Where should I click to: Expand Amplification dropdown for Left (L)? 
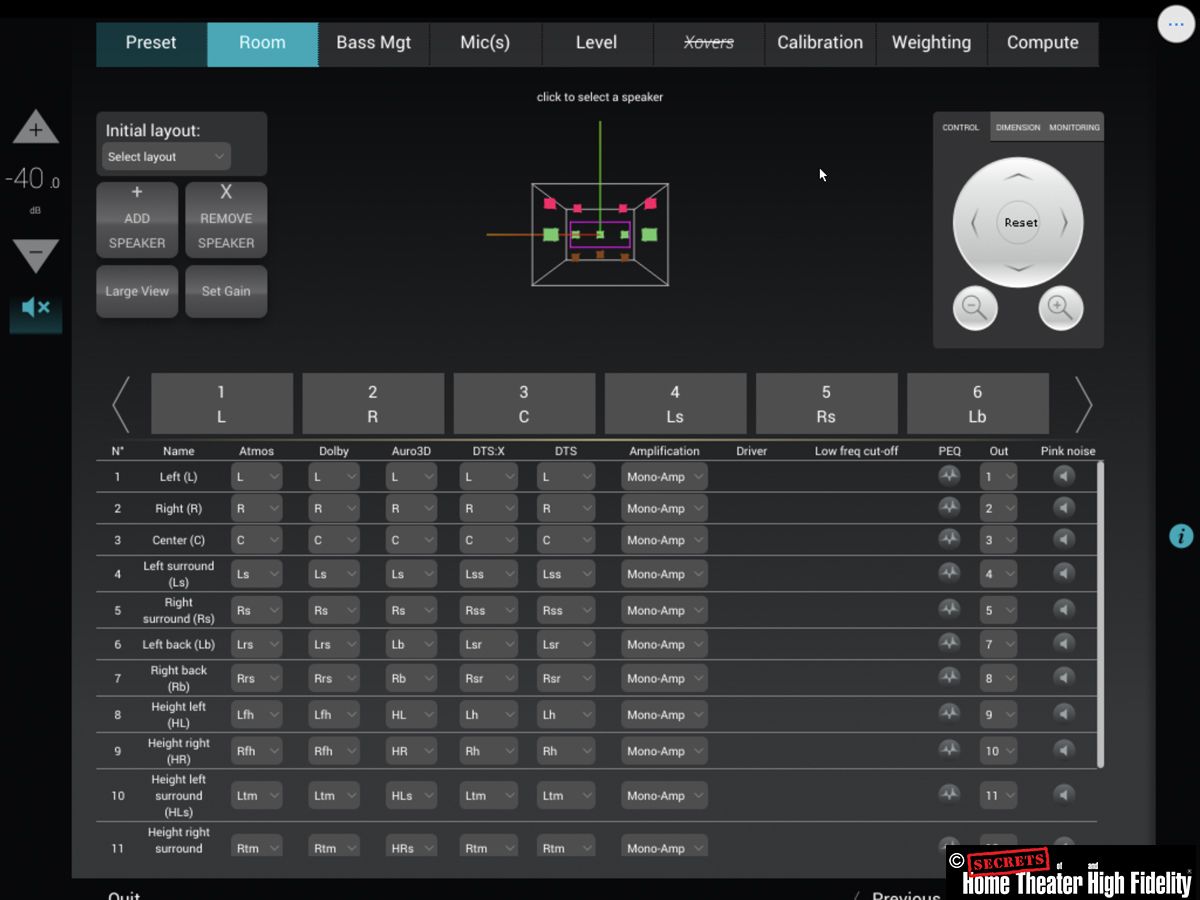[664, 477]
